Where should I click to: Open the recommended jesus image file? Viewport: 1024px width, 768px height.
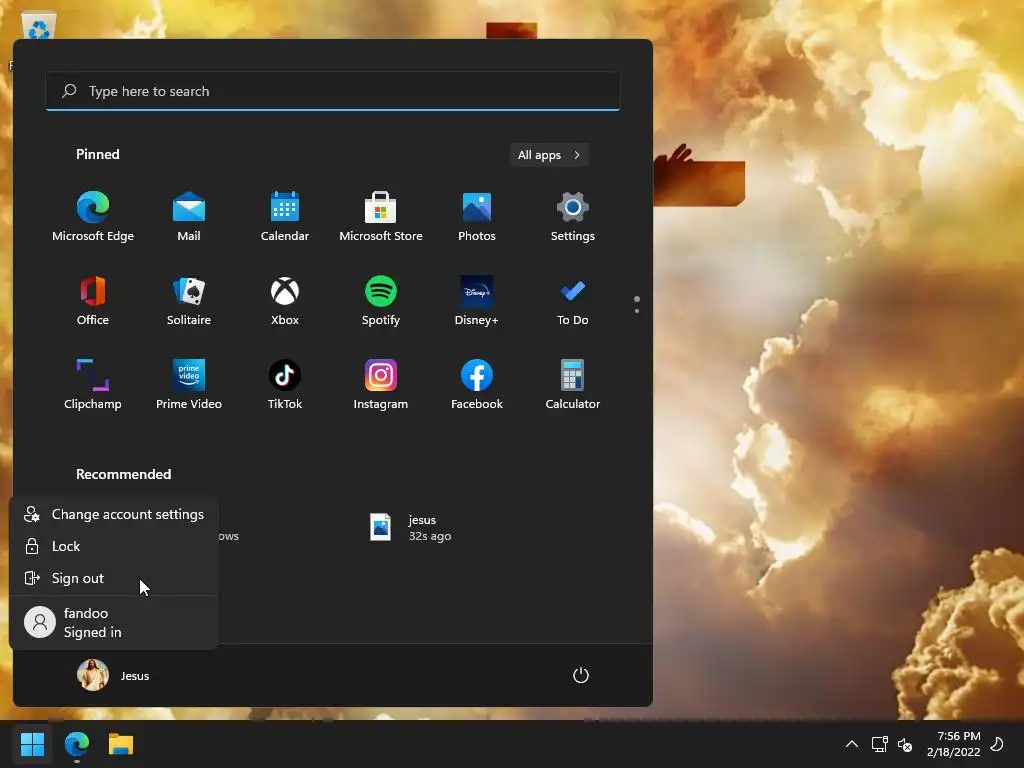410,528
